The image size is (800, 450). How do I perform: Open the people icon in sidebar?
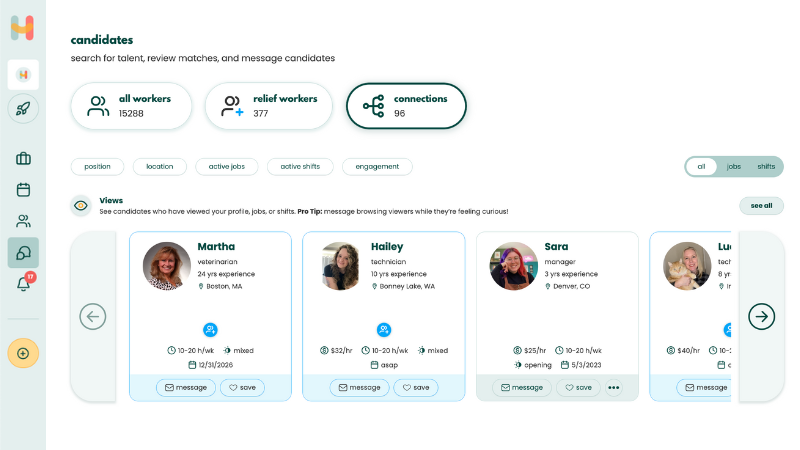[23, 221]
